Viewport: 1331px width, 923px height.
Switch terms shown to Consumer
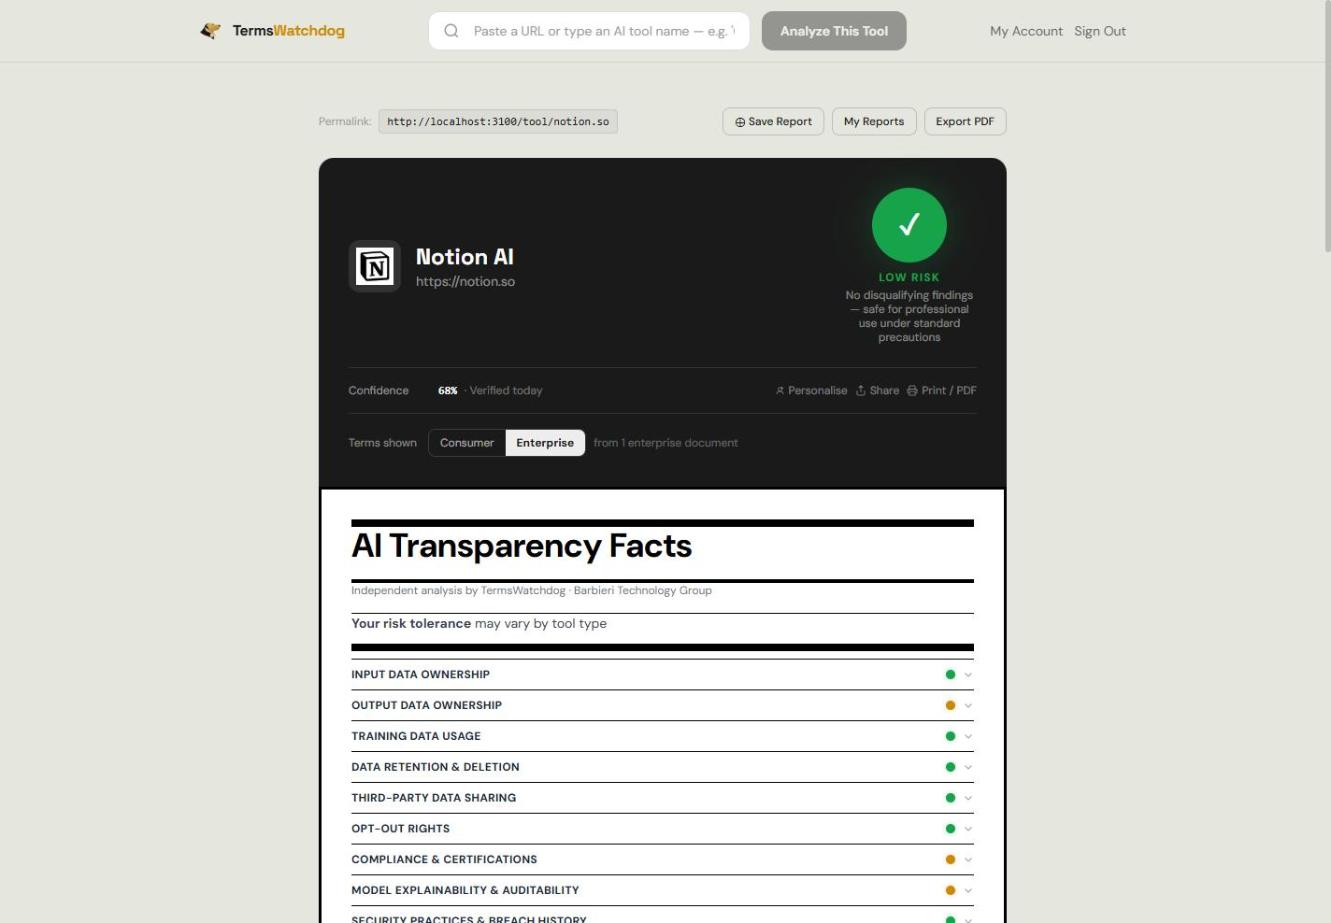coord(467,443)
